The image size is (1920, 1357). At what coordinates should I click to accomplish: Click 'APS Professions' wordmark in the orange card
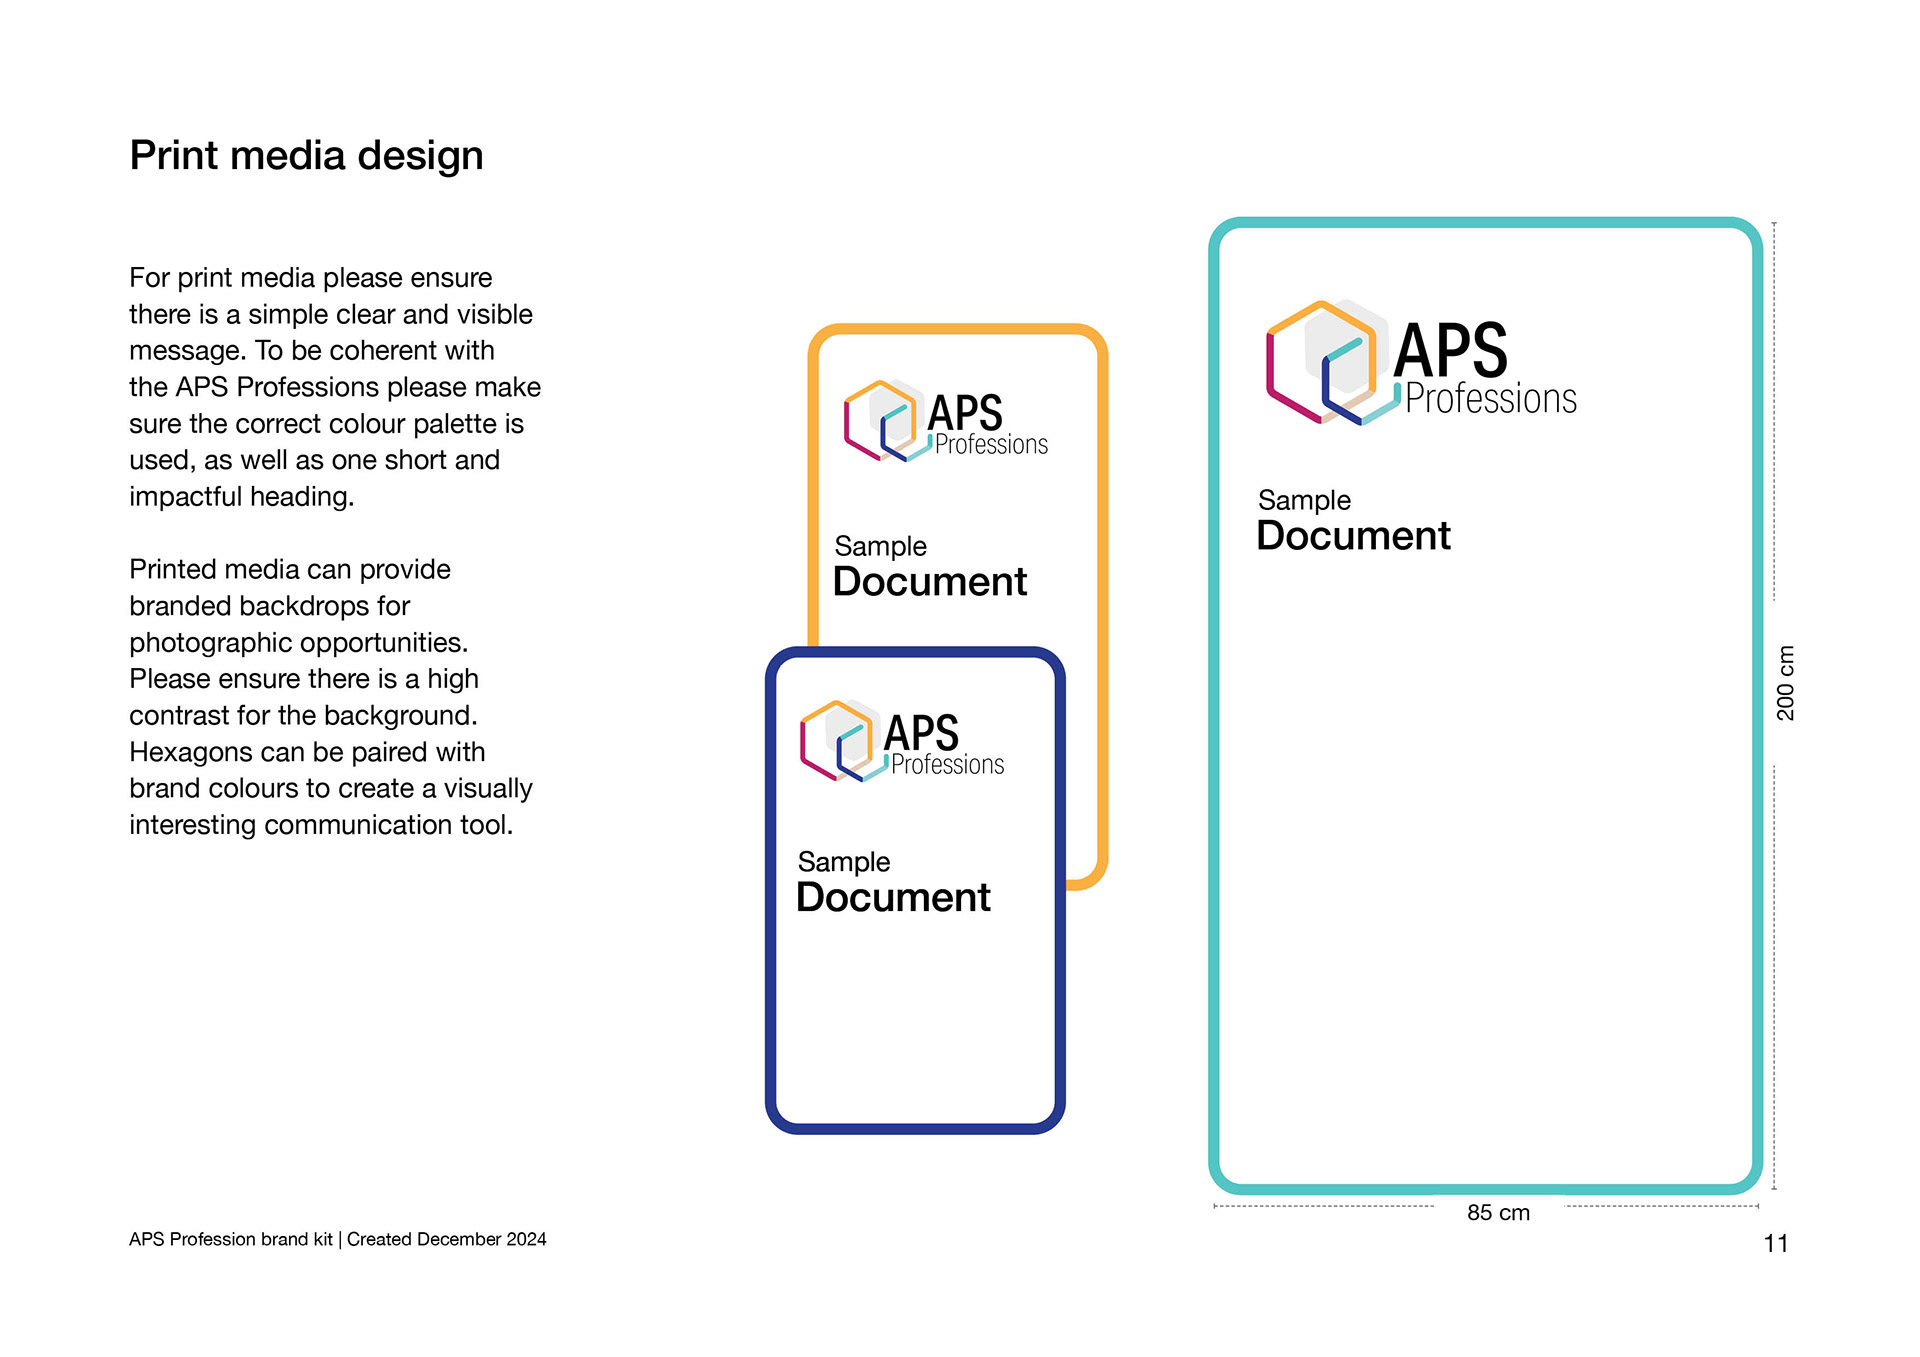pyautogui.click(x=988, y=424)
